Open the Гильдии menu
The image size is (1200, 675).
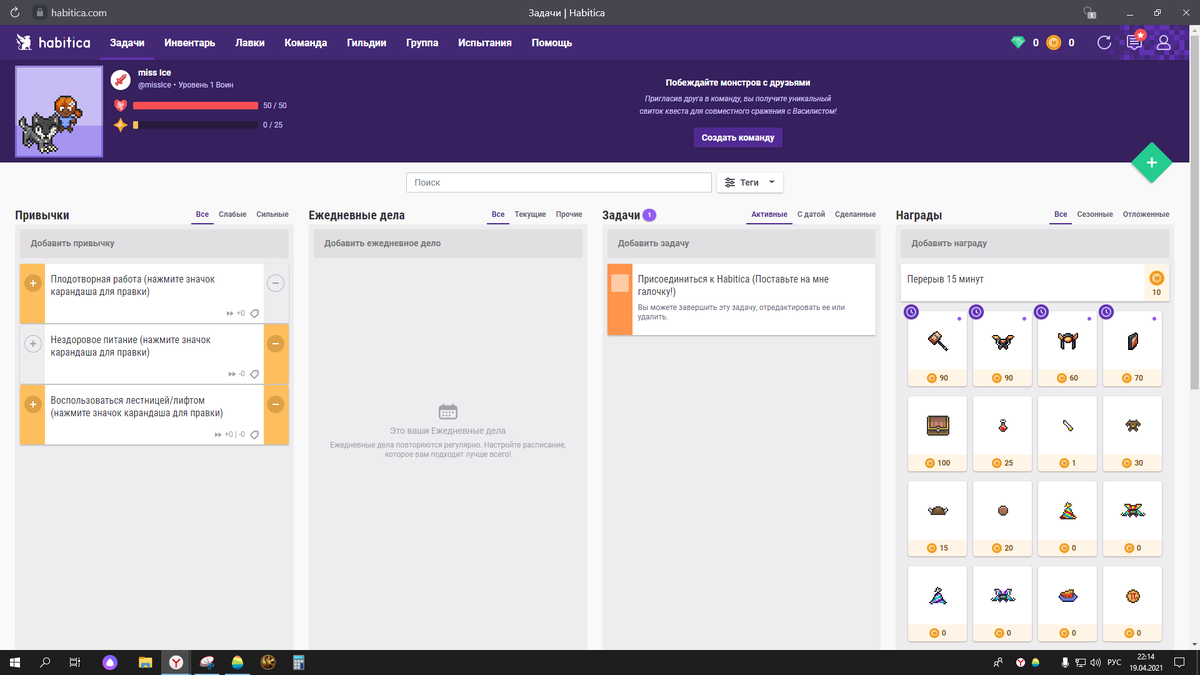pos(367,43)
